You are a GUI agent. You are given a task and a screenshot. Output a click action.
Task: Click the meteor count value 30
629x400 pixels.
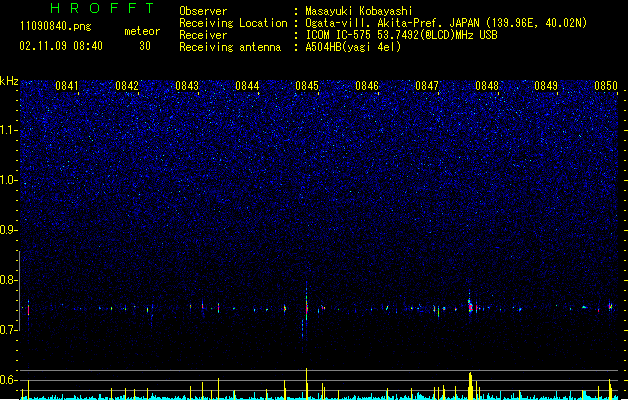click(145, 46)
